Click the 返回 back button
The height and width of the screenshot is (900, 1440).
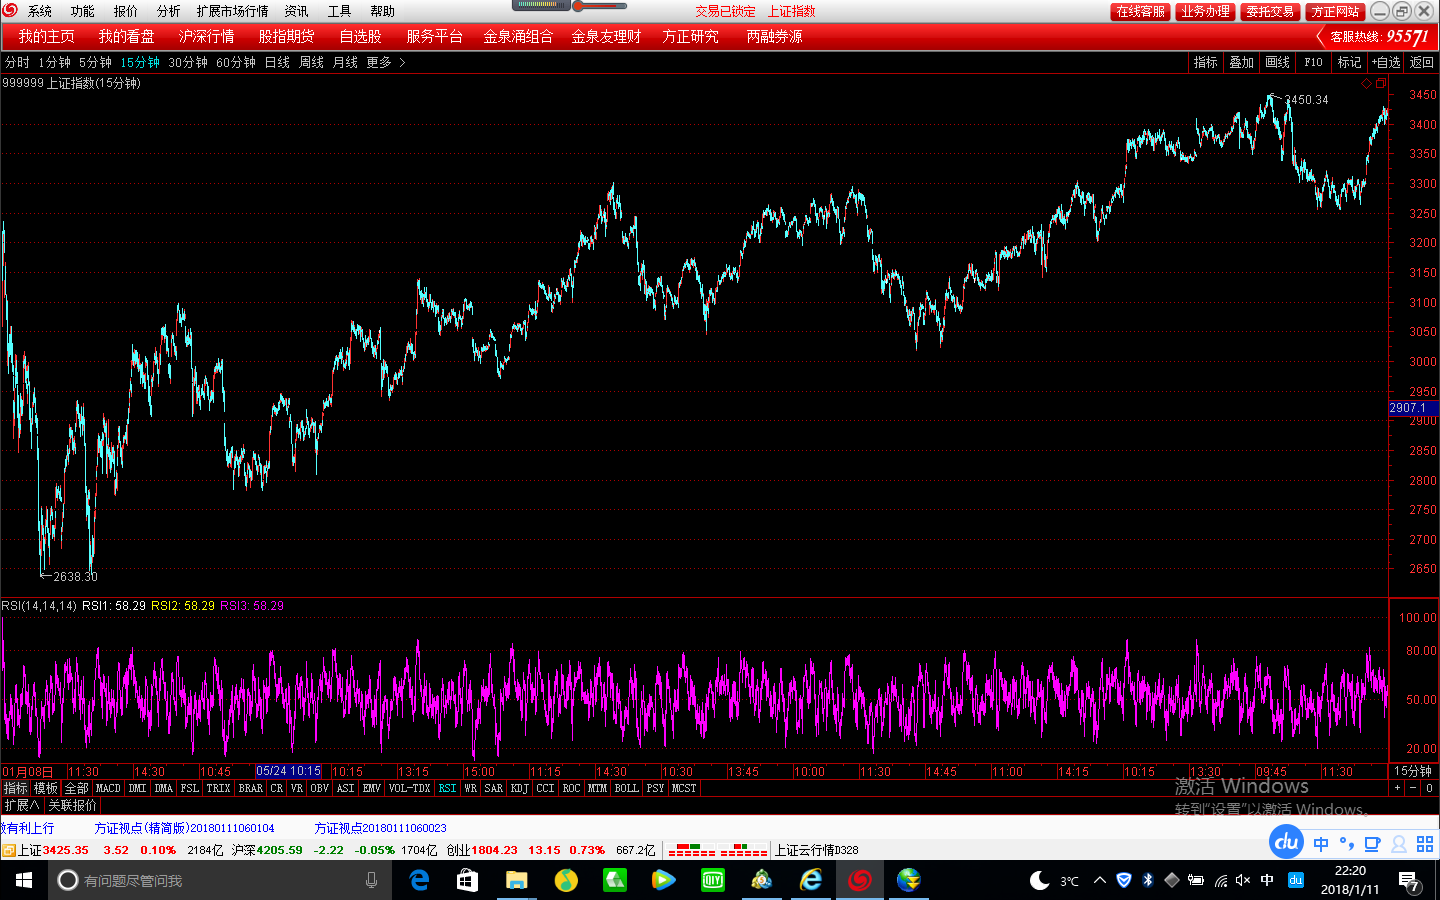[1422, 62]
